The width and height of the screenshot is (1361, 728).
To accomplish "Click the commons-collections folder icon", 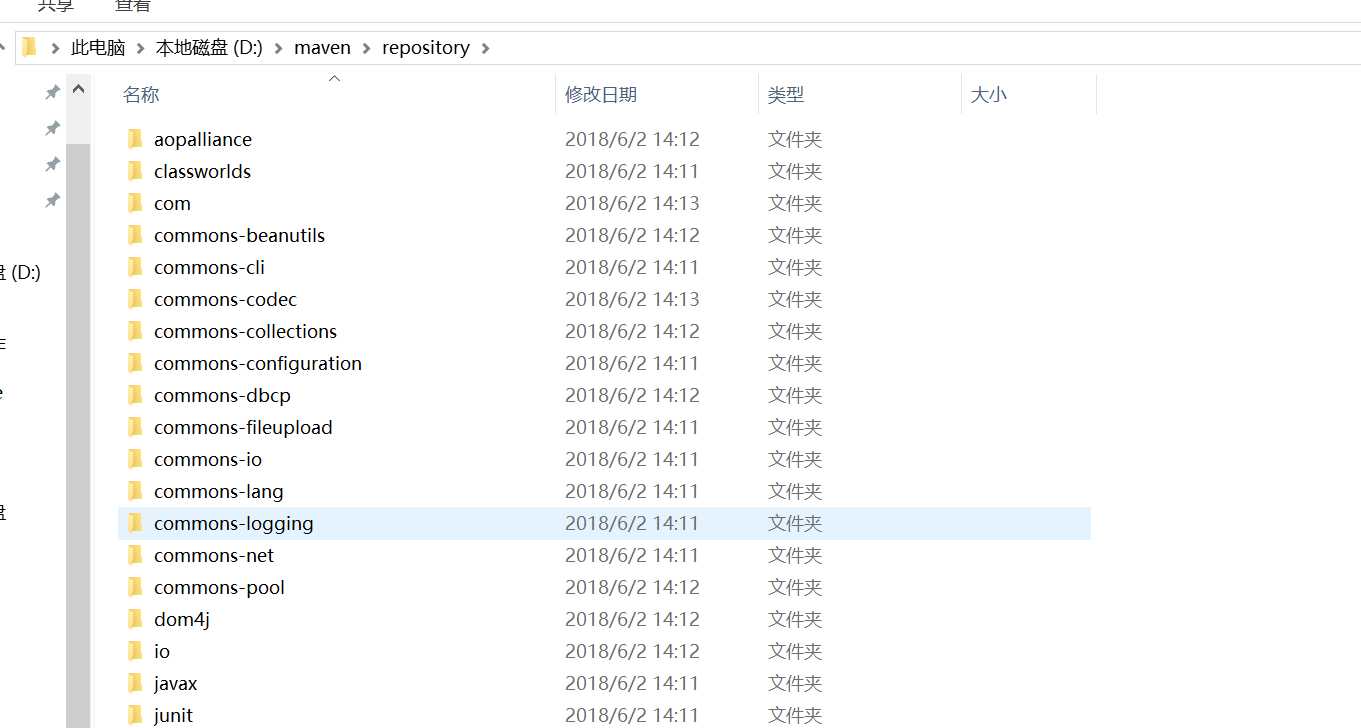I will coord(136,331).
